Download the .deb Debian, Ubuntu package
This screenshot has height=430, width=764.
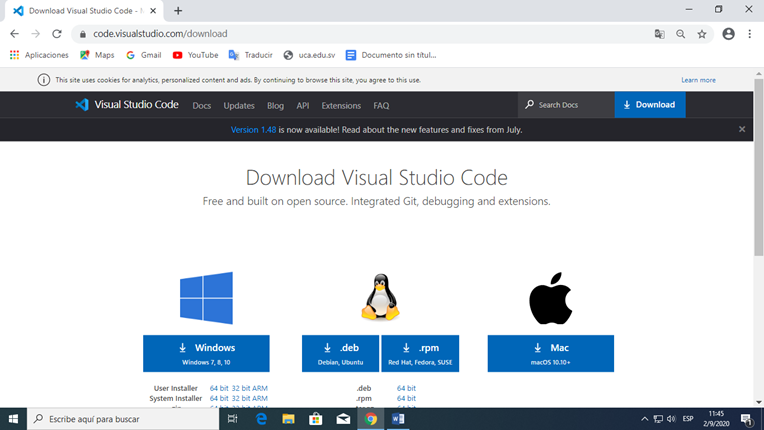tap(341, 354)
